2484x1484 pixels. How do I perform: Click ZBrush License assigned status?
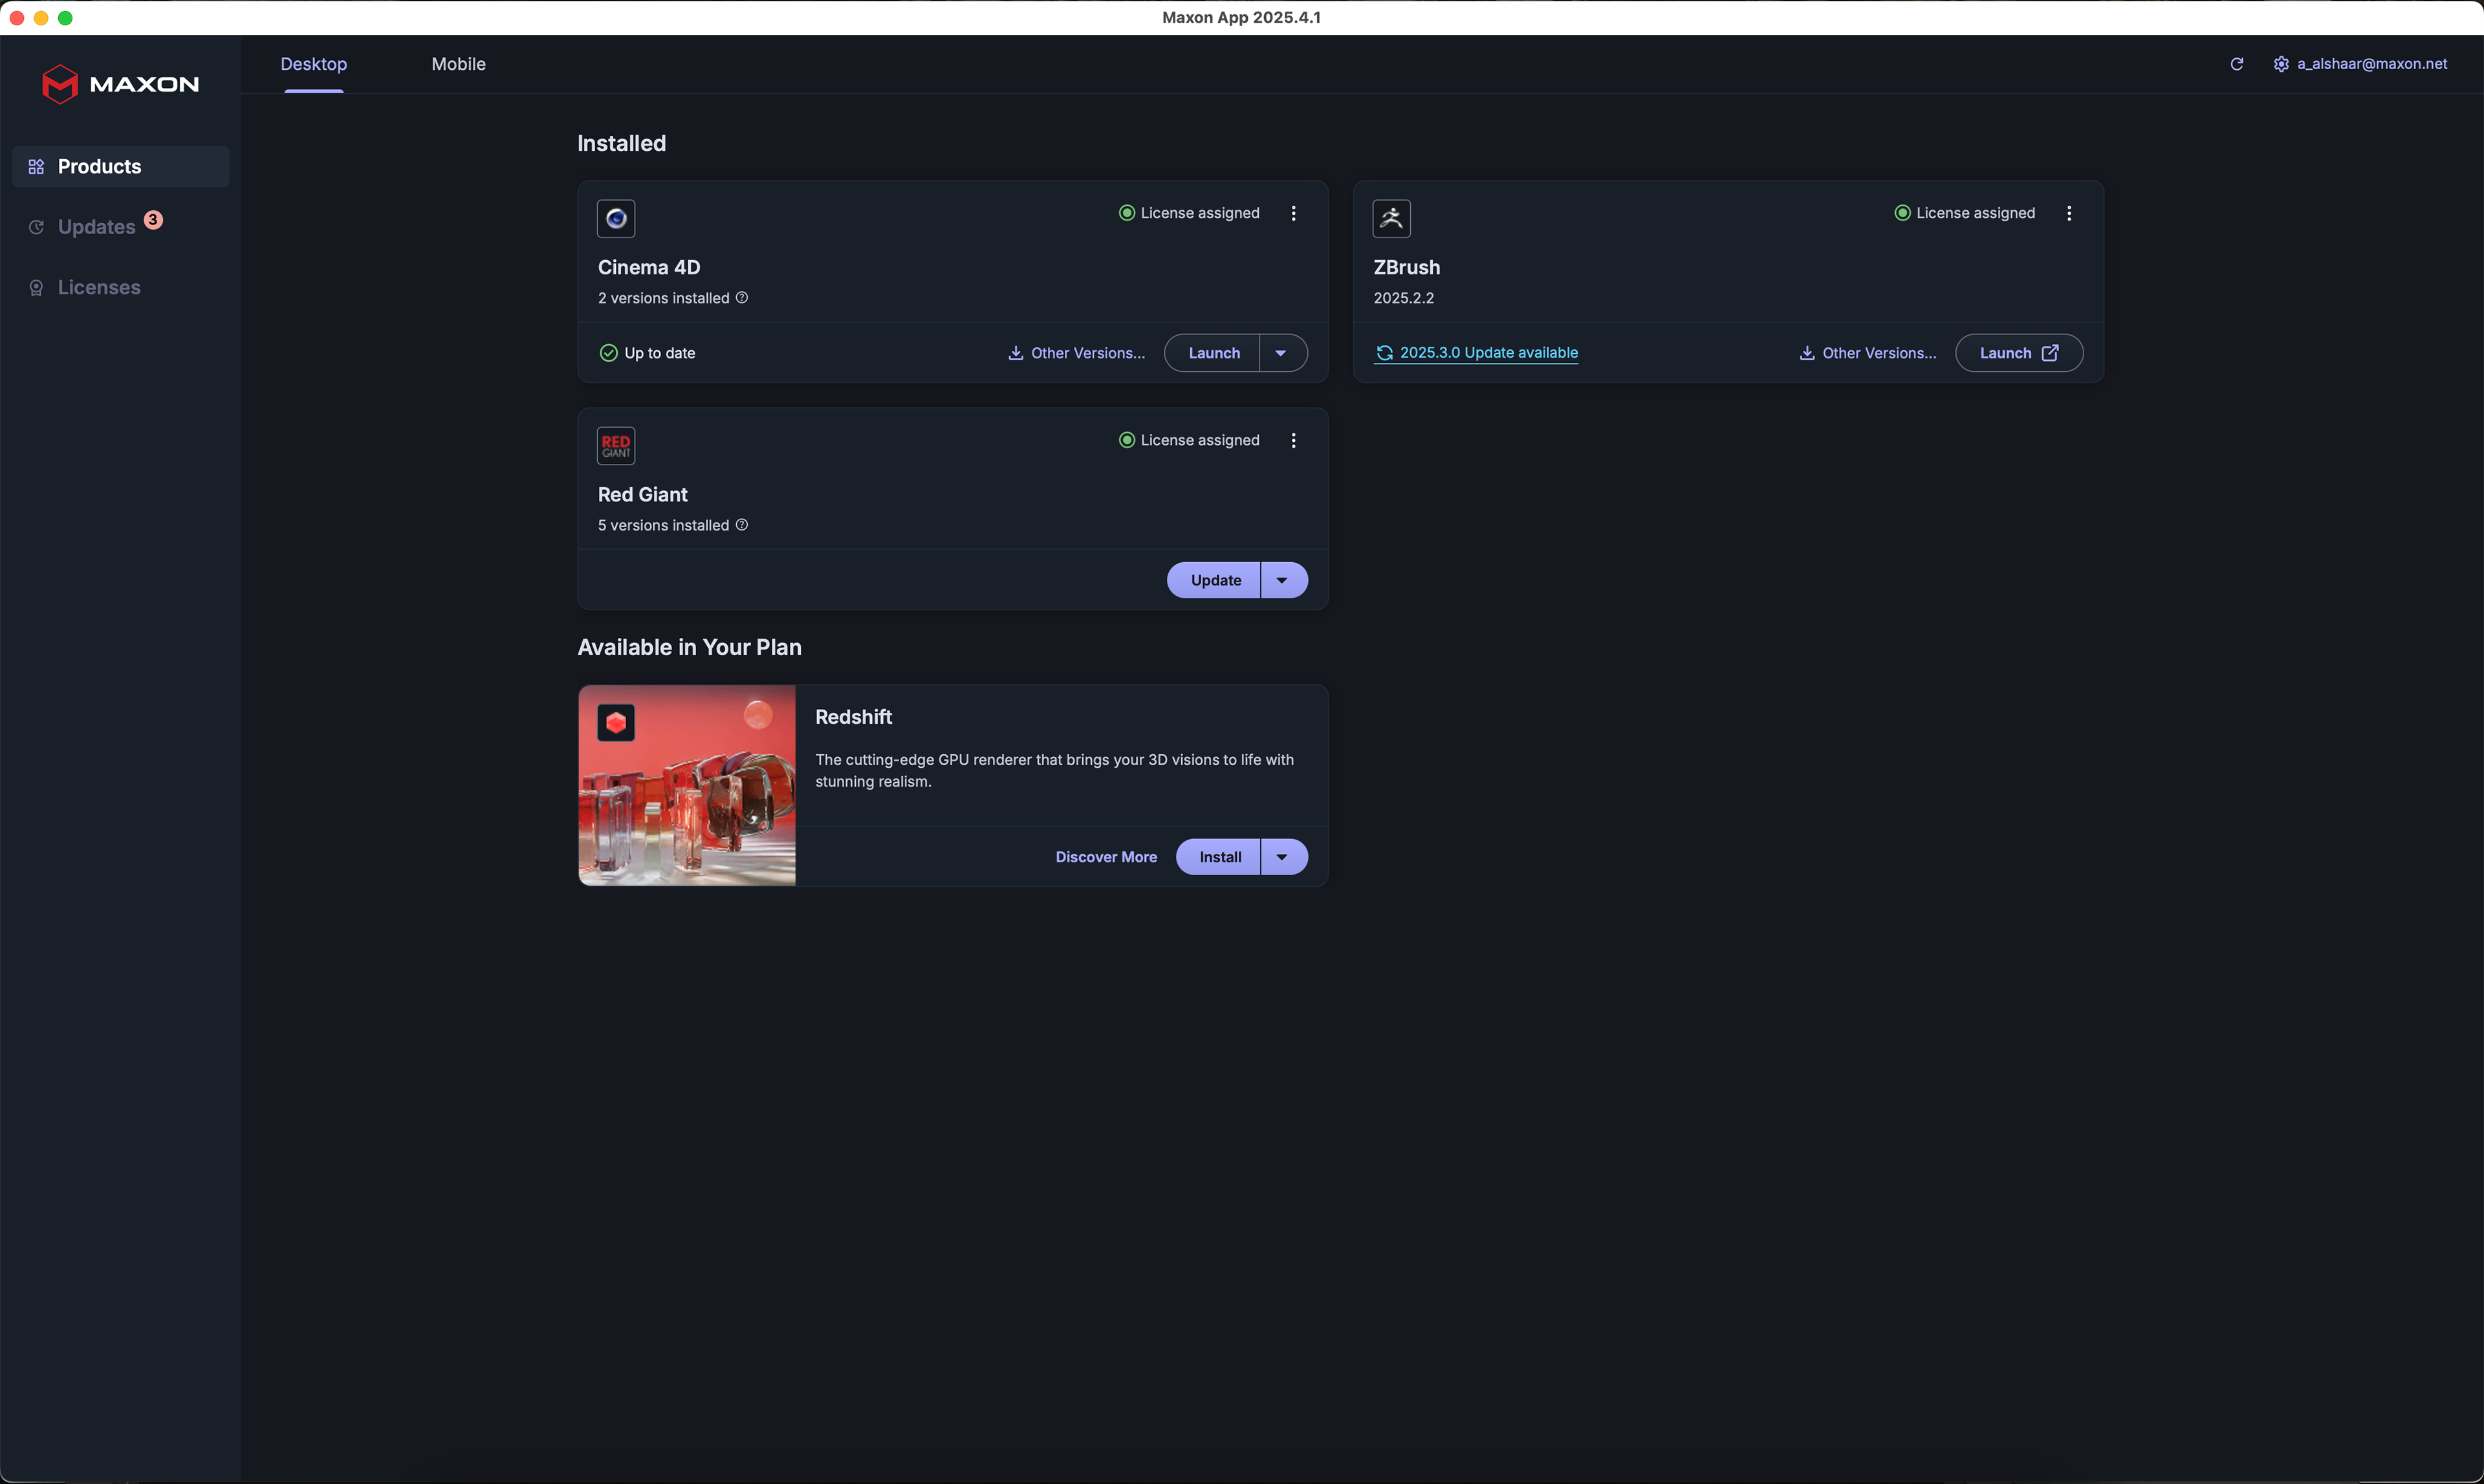click(x=1965, y=213)
